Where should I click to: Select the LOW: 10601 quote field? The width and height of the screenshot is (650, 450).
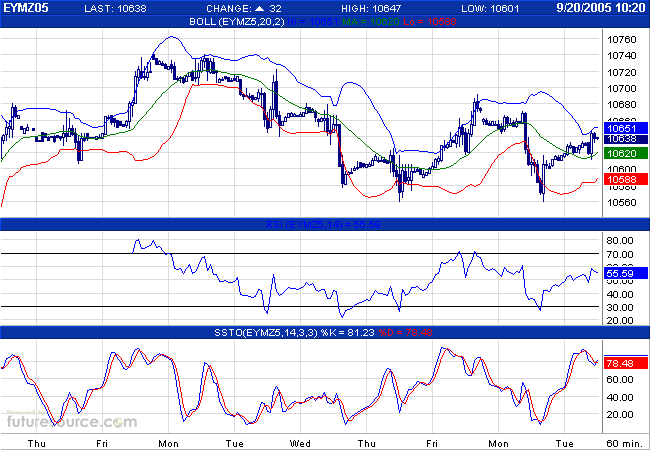point(490,9)
